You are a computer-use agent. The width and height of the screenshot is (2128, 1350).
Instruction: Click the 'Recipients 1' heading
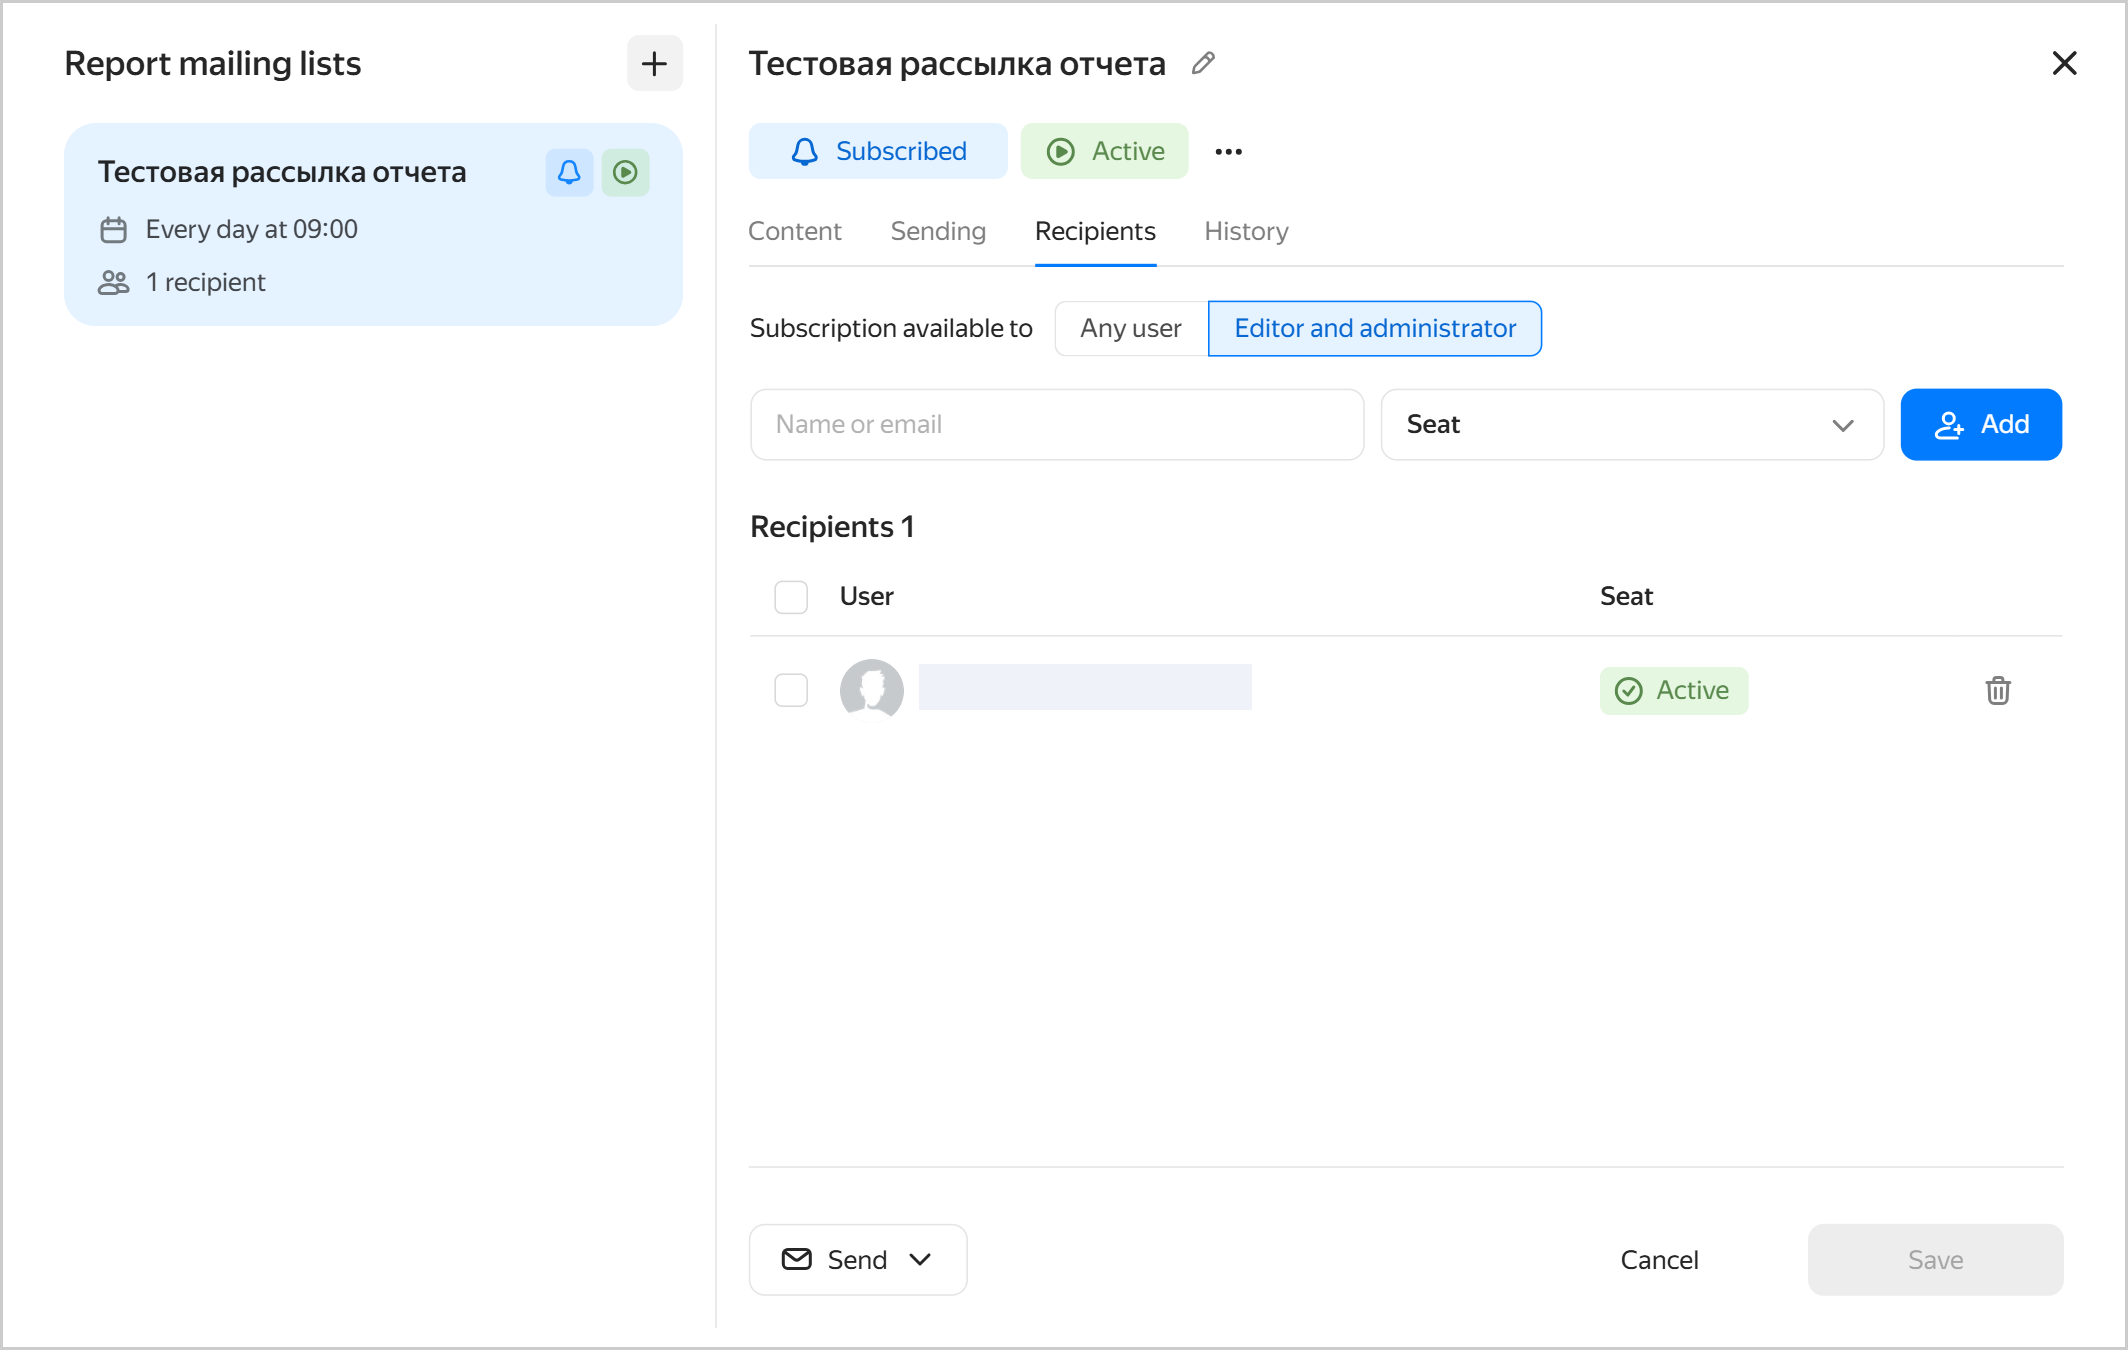832,527
